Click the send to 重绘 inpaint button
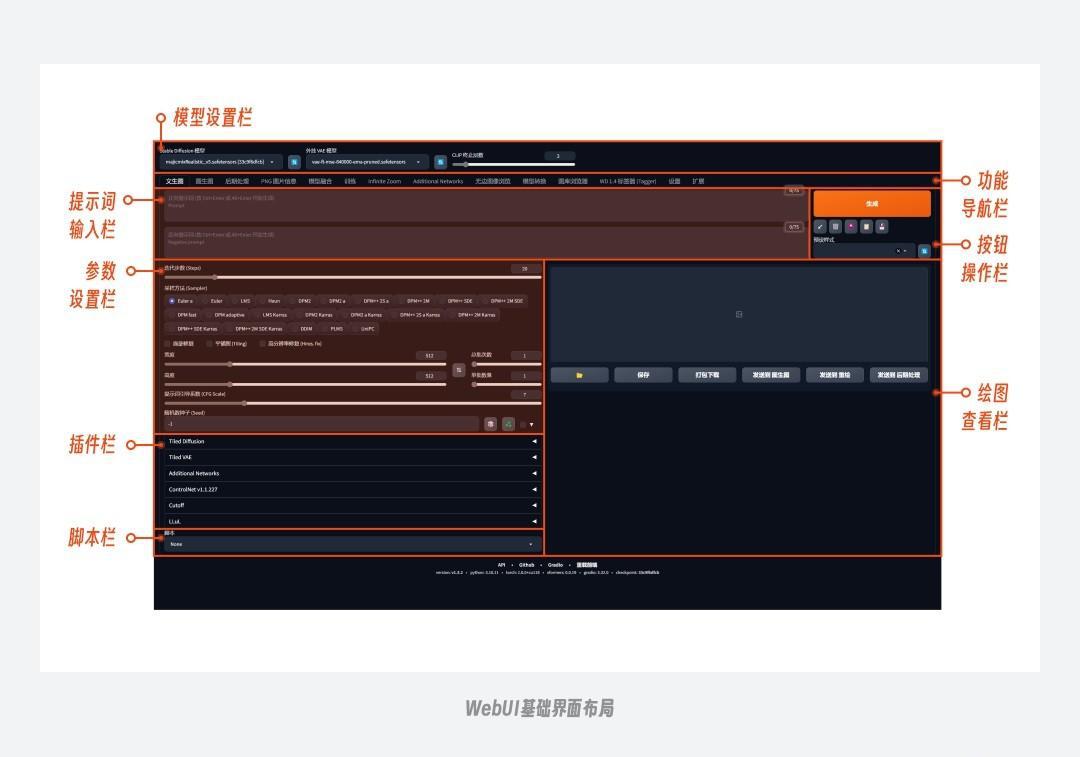The width and height of the screenshot is (1080, 757). pyautogui.click(x=835, y=375)
